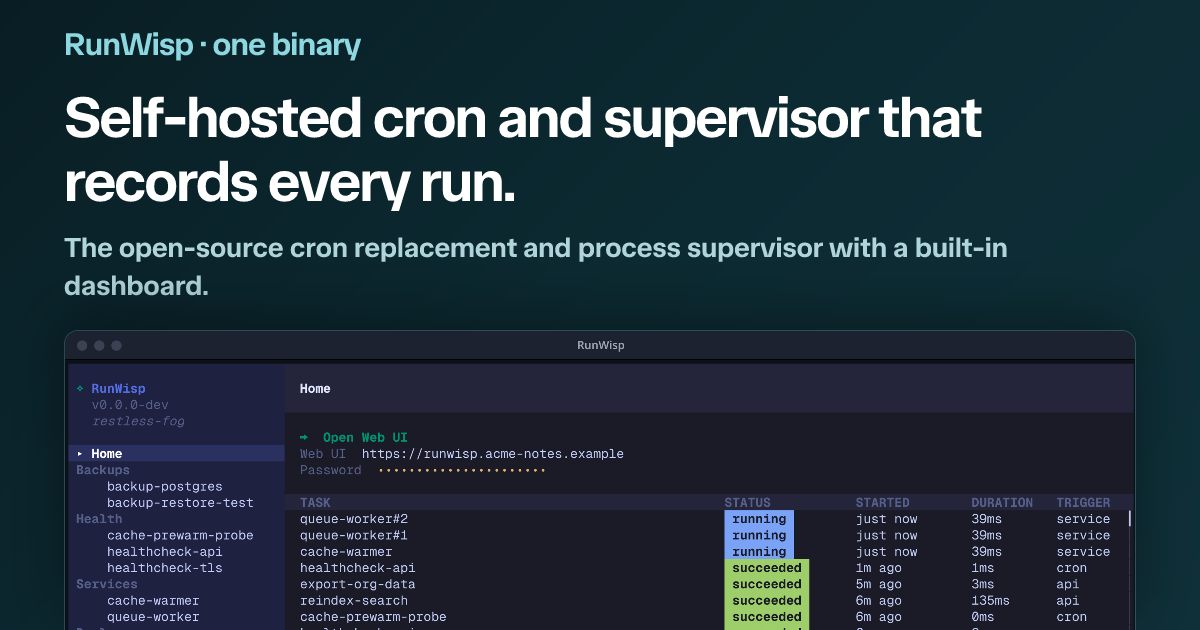This screenshot has width=1200, height=630.
Task: Select the cache-warmer row in task table
Action: 708,552
